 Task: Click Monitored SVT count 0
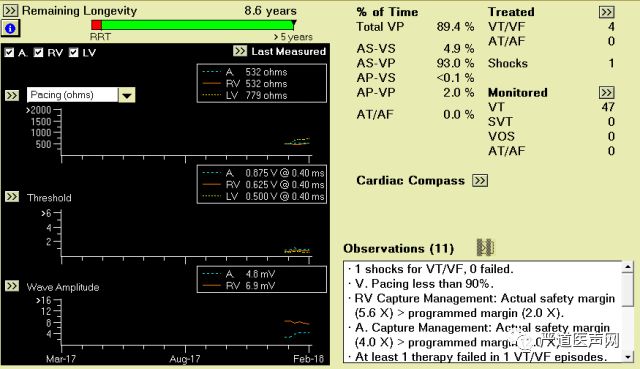coord(611,122)
